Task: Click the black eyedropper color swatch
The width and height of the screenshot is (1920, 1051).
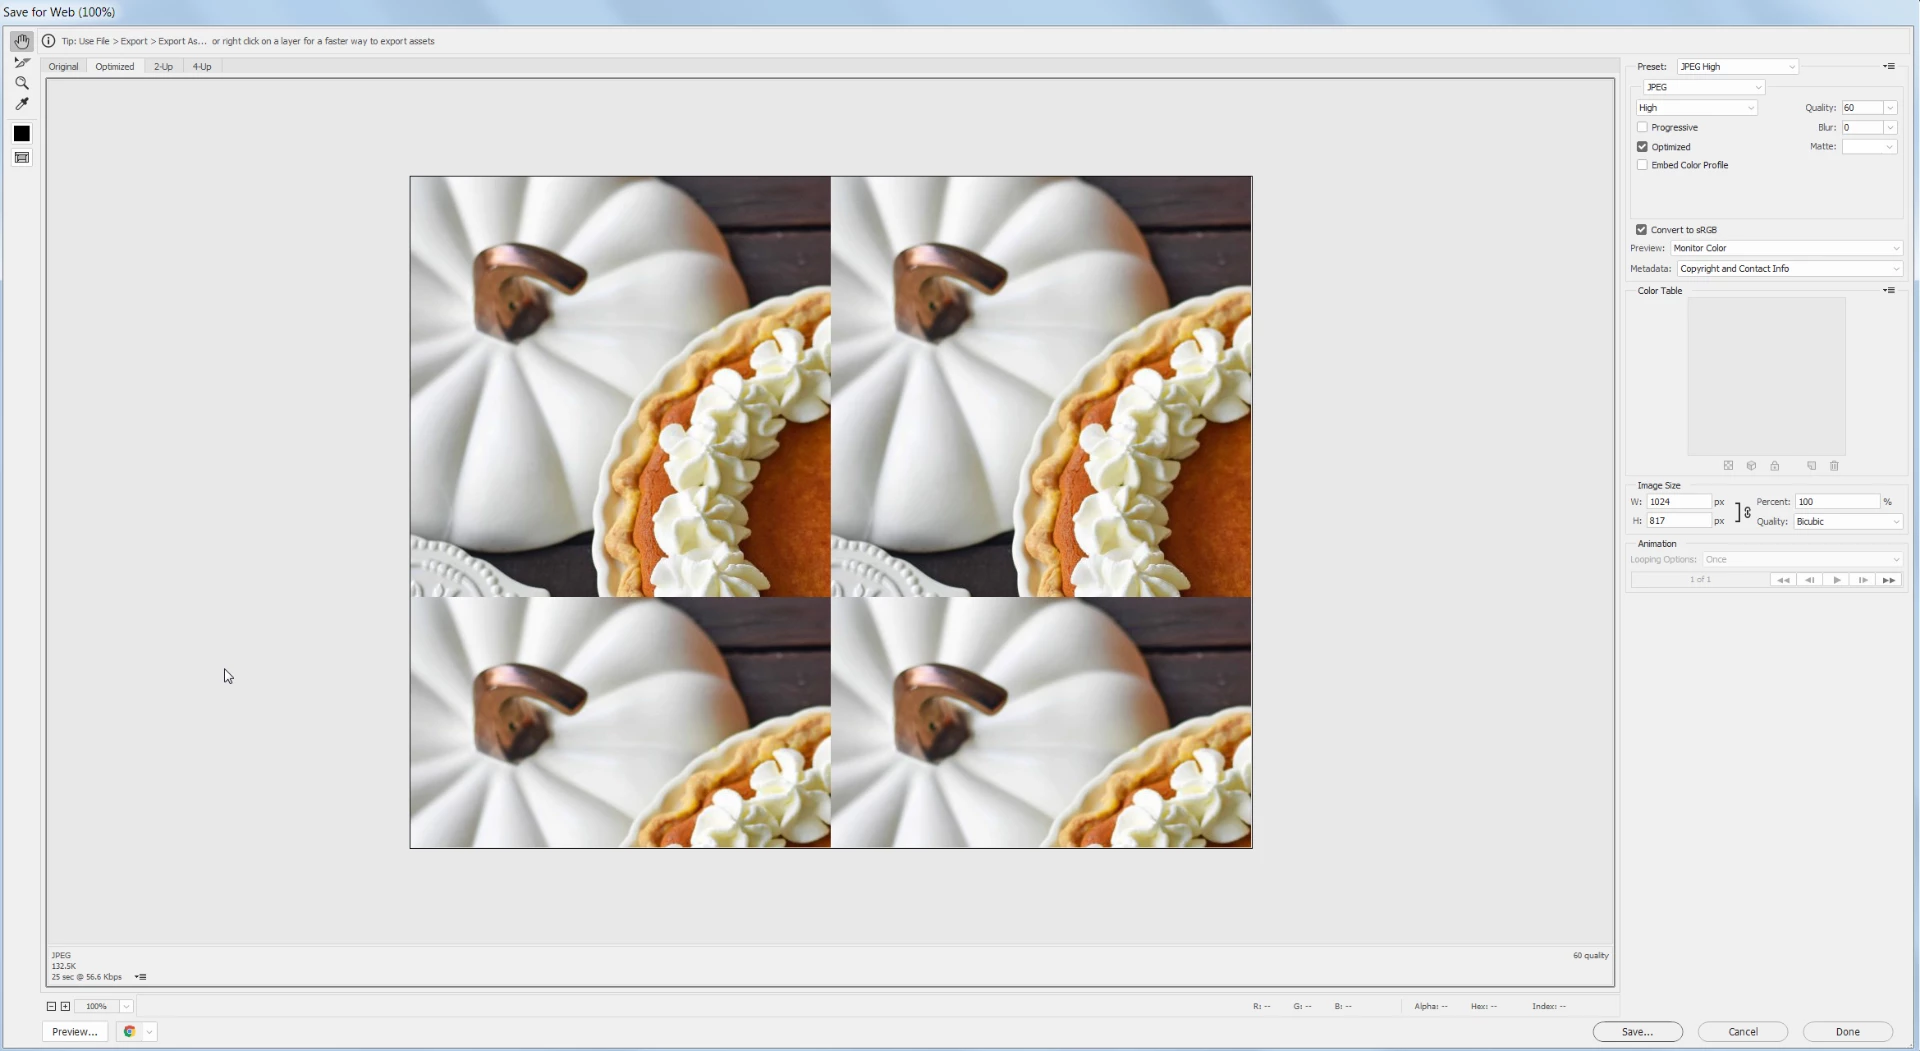Action: pyautogui.click(x=22, y=134)
